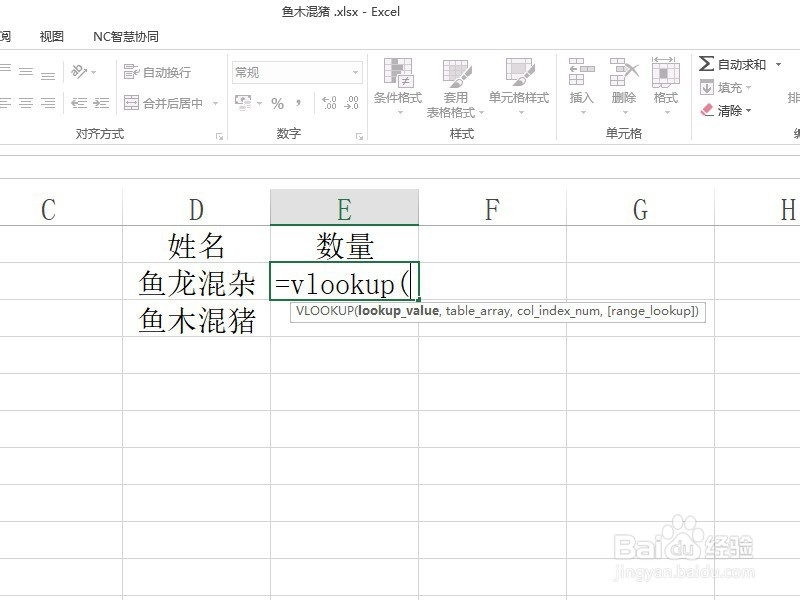Screen dimensions: 800x600
Task: Click the accounting number format icon
Action: pyautogui.click(x=243, y=103)
